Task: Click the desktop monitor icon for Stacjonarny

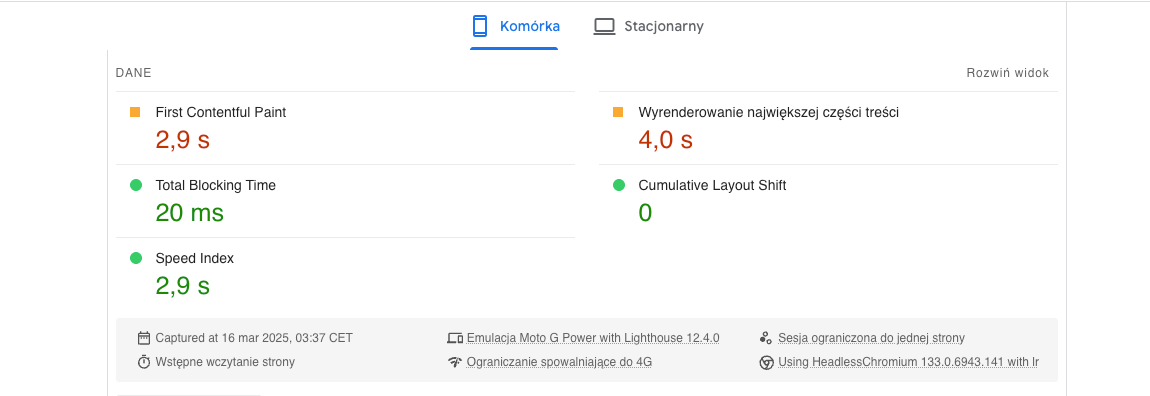Action: [x=604, y=26]
